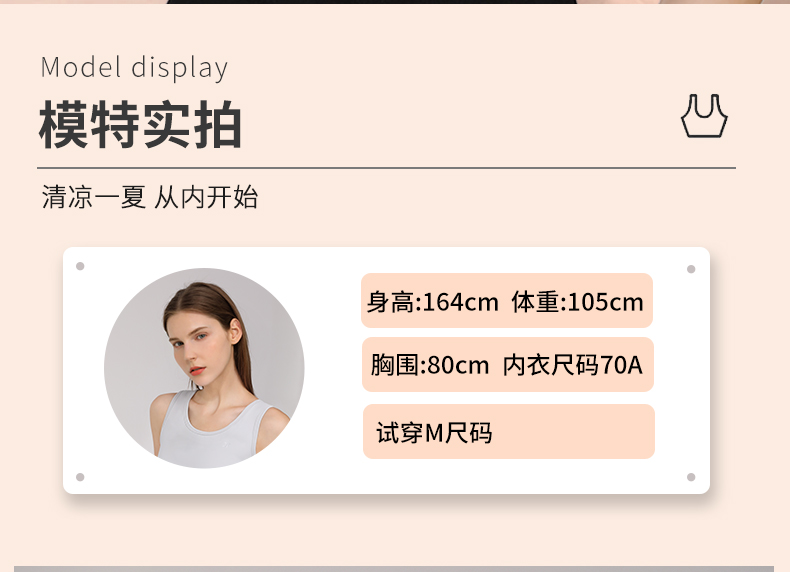
Task: Click the horizontal divider line under heading
Action: pyautogui.click(x=386, y=167)
